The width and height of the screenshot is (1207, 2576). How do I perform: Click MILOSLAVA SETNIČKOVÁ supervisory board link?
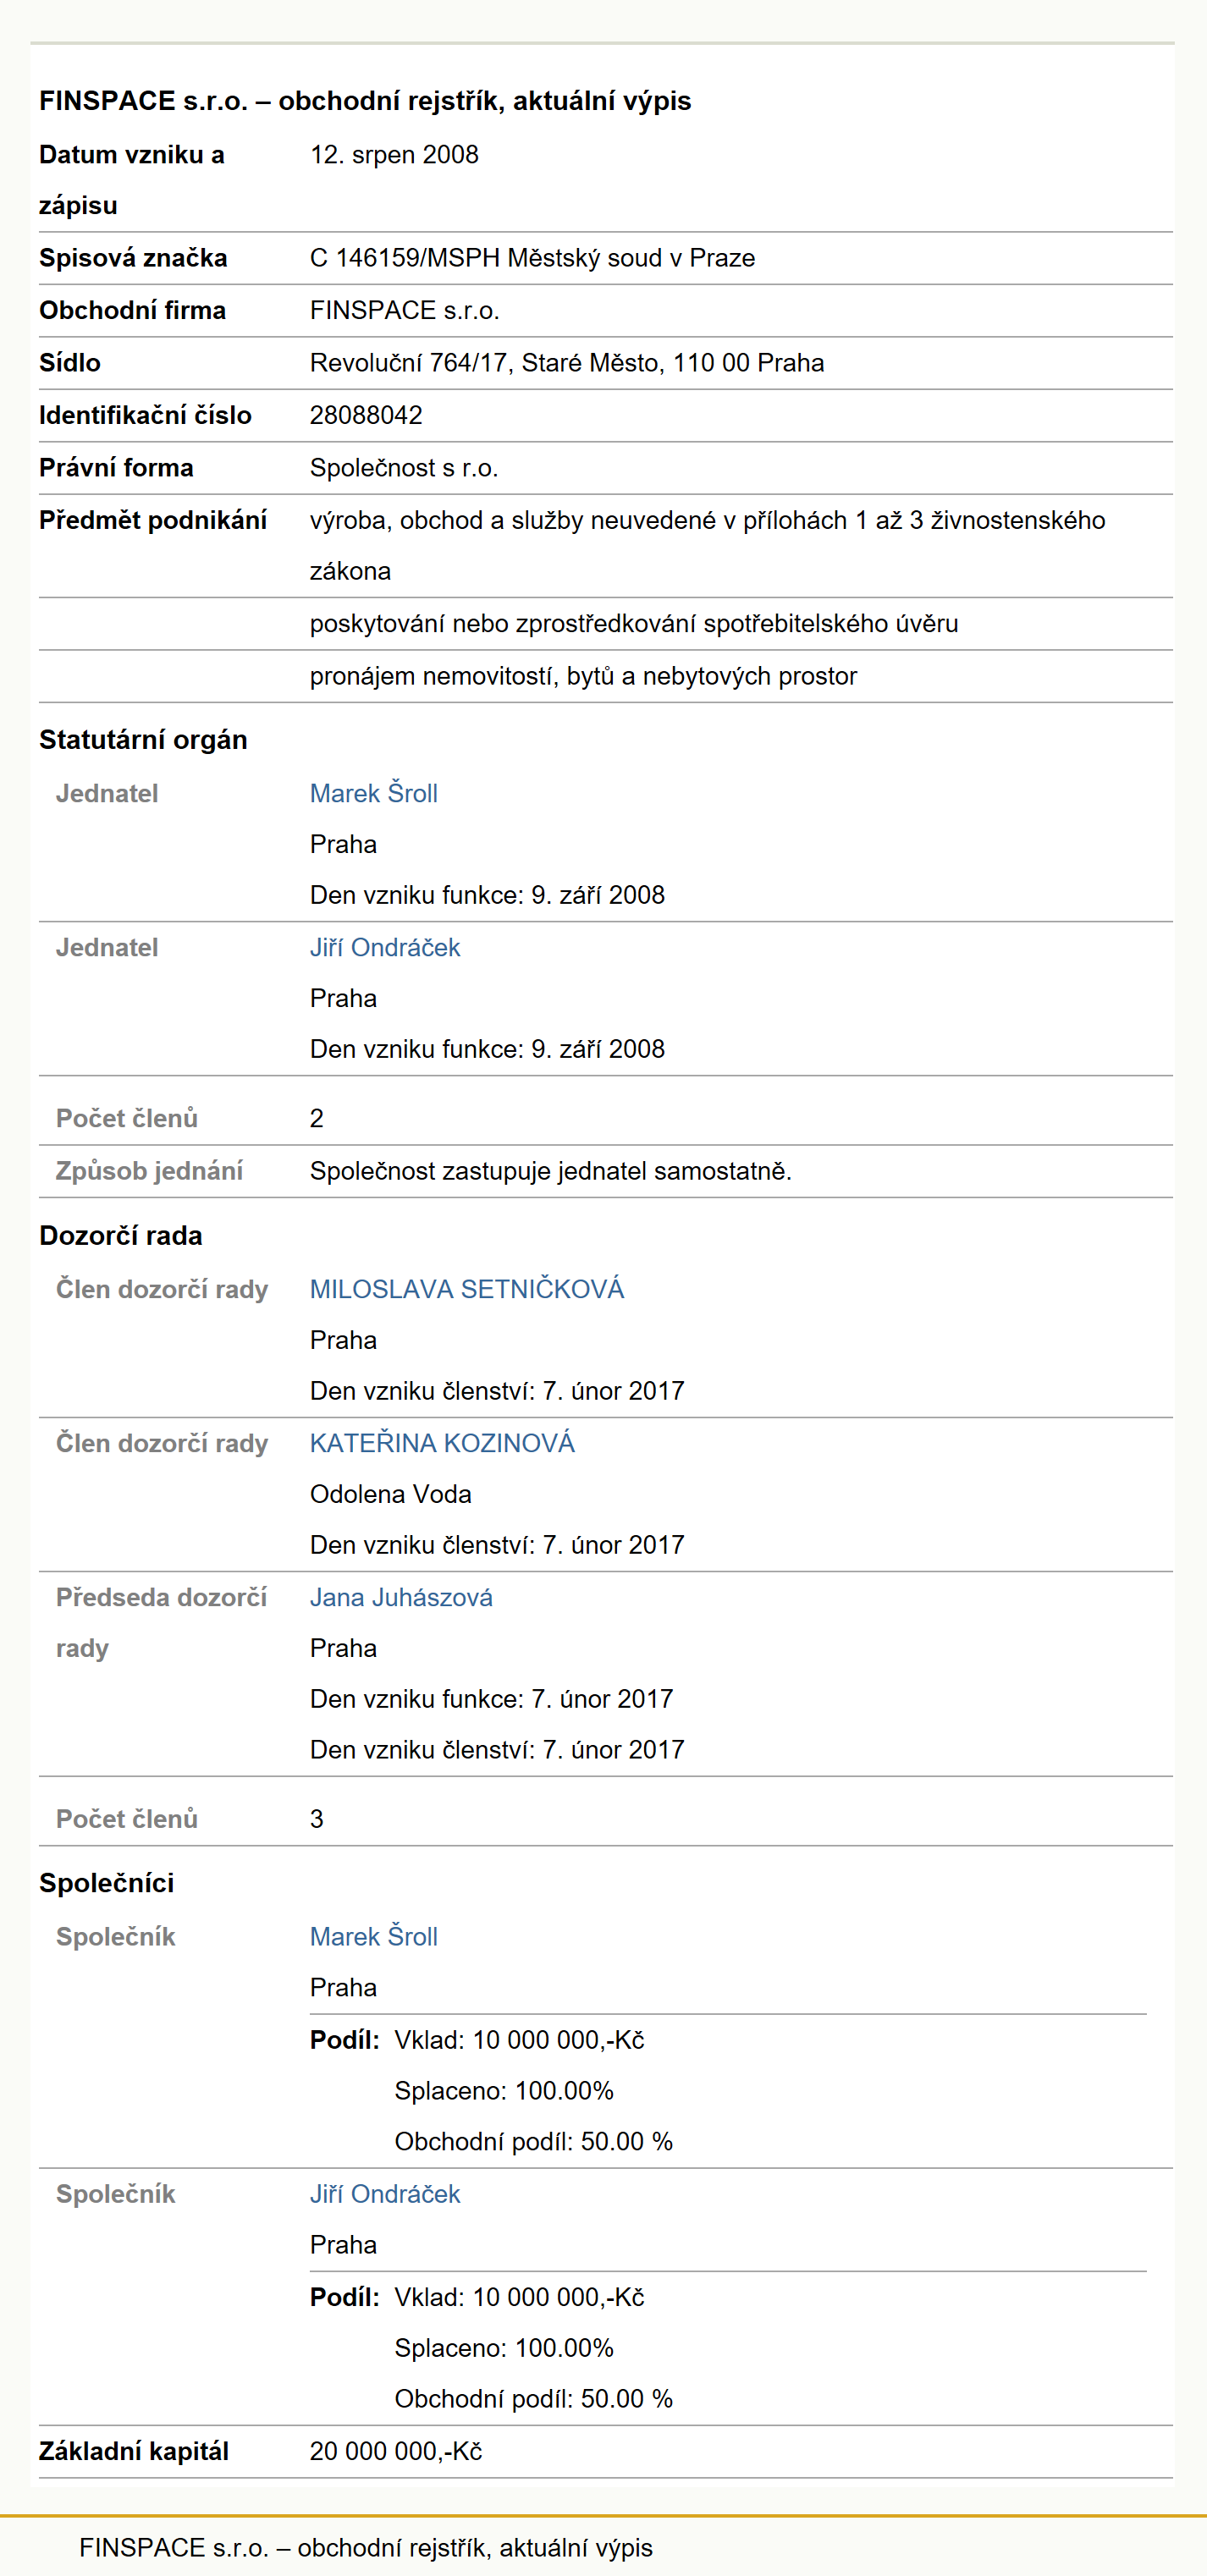pos(467,1289)
